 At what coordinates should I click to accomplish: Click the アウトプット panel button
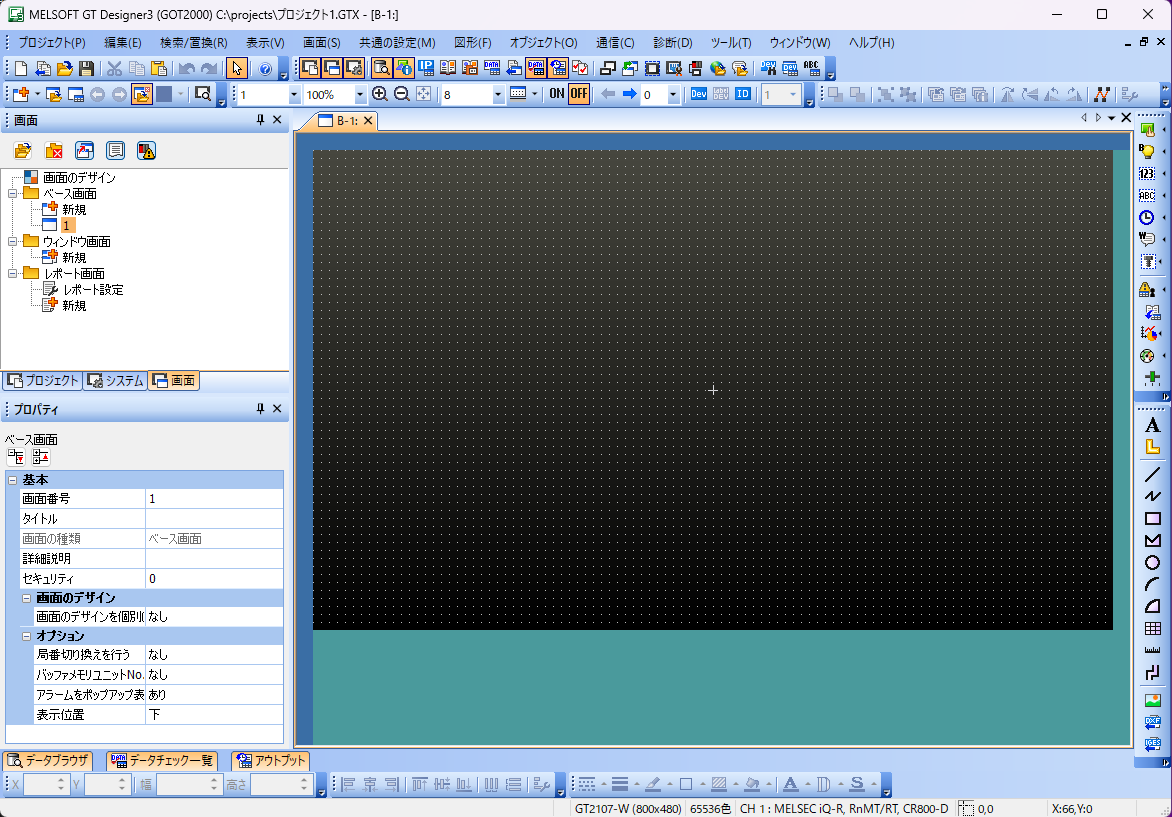[x=270, y=761]
